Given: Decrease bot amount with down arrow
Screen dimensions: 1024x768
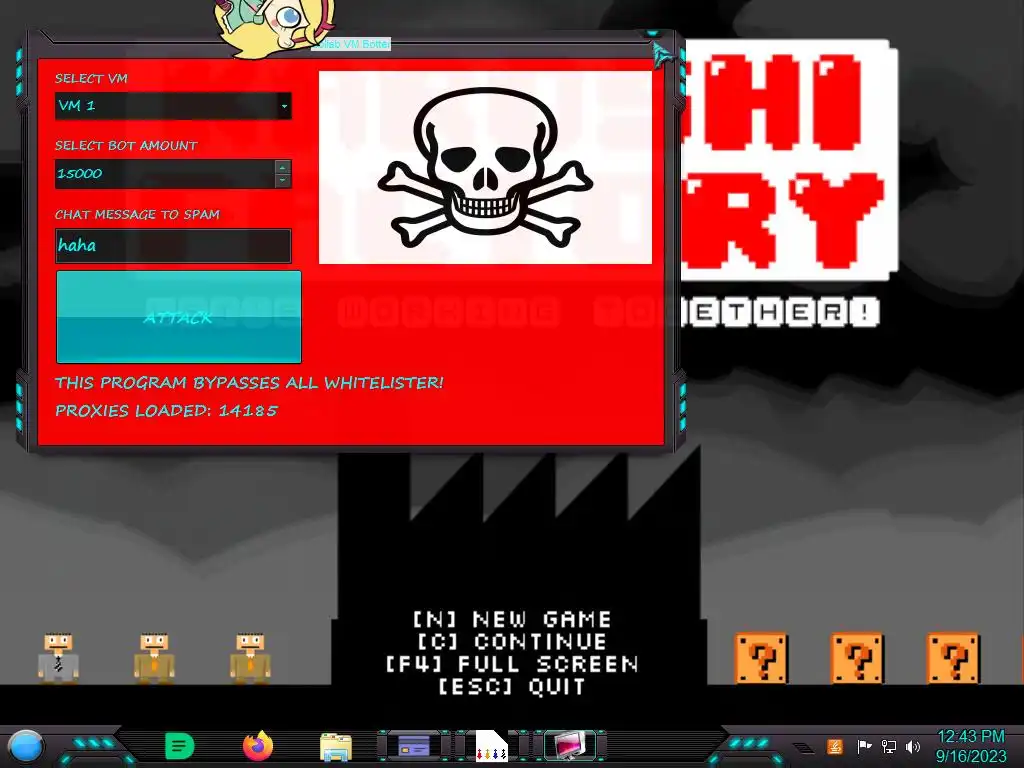Looking at the screenshot, I should point(282,180).
